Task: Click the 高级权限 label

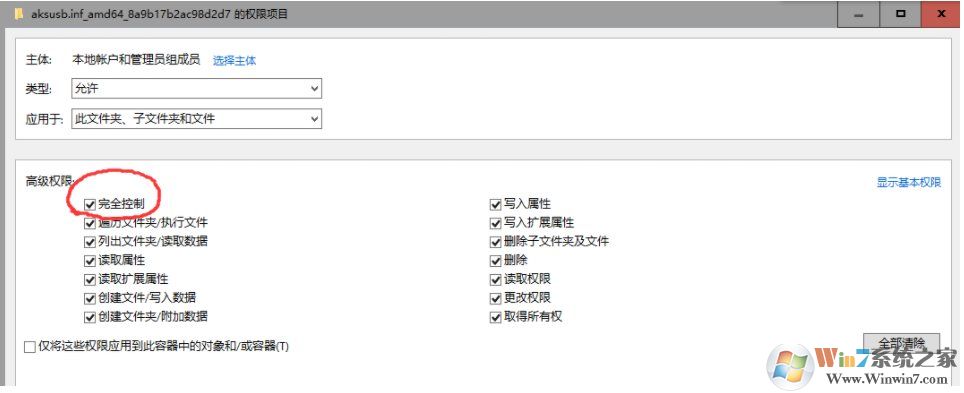Action: pos(49,181)
